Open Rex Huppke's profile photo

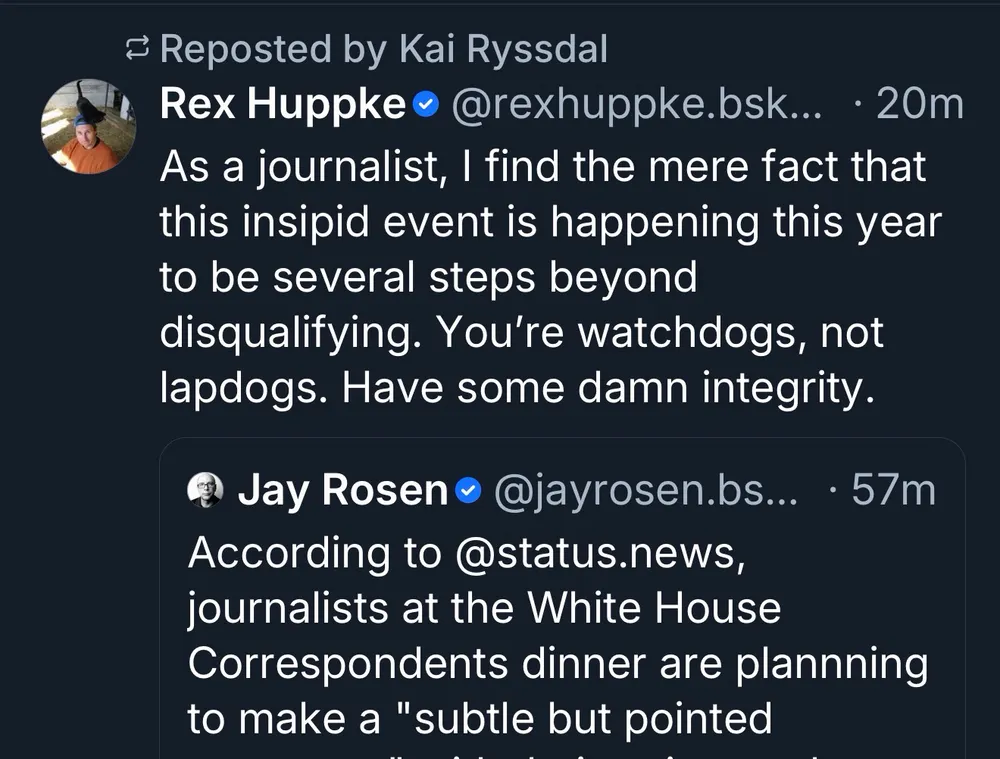click(88, 126)
